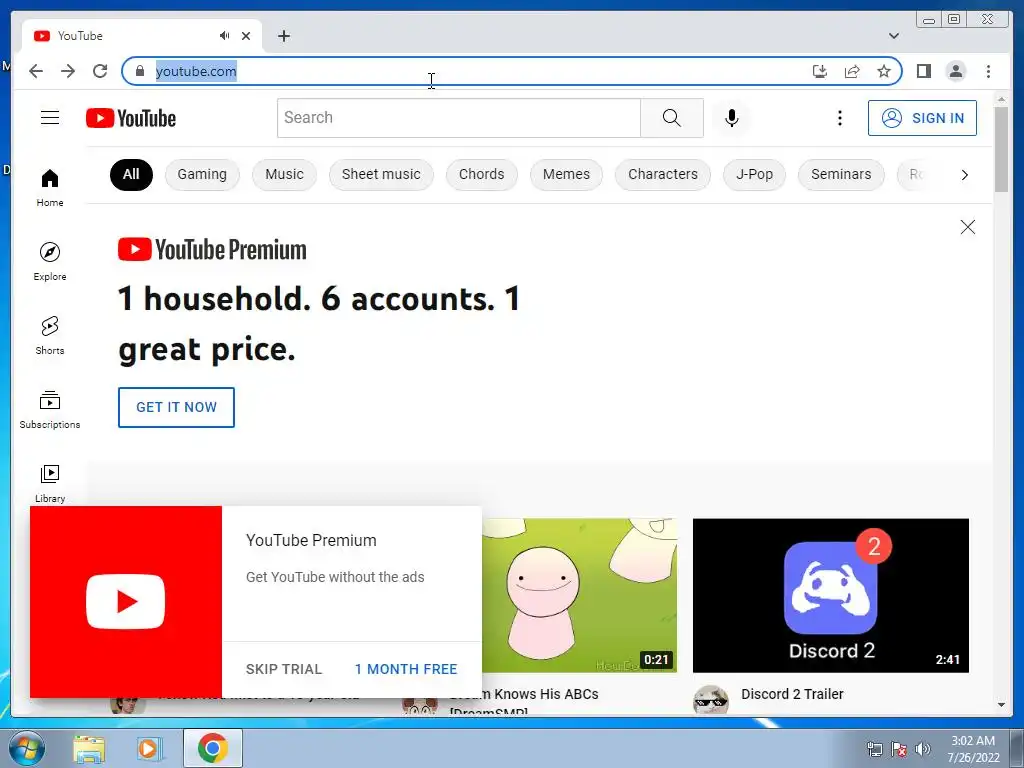This screenshot has width=1024, height=768.
Task: Click scrollbar down arrow
Action: [1001, 705]
